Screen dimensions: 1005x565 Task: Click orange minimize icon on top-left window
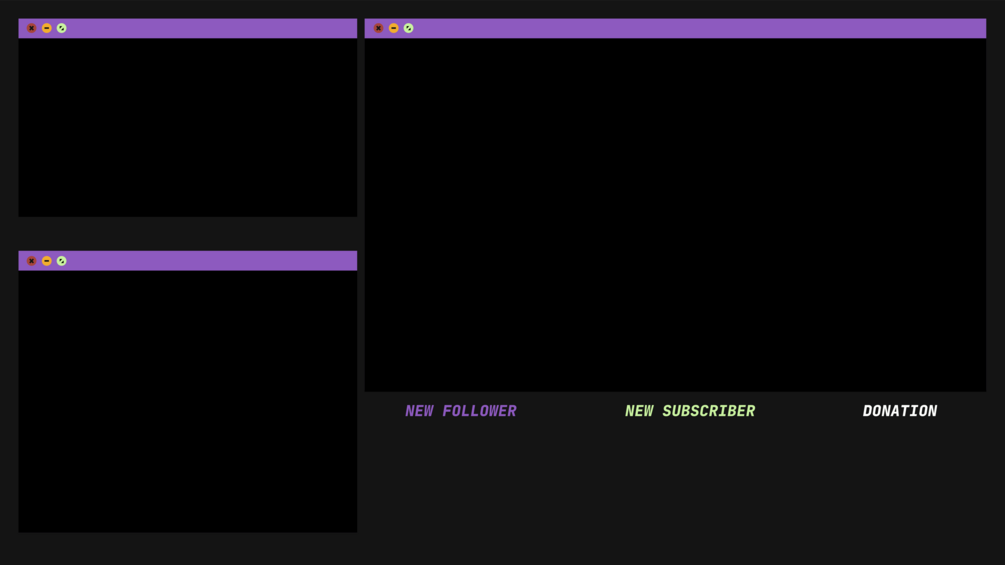point(47,28)
